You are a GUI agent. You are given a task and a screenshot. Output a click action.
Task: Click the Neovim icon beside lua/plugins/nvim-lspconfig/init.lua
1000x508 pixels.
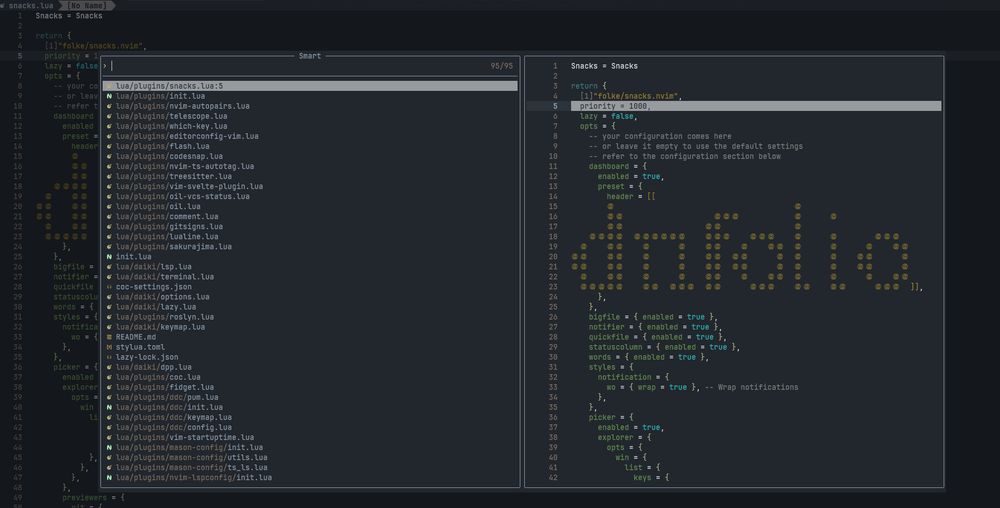pos(109,477)
